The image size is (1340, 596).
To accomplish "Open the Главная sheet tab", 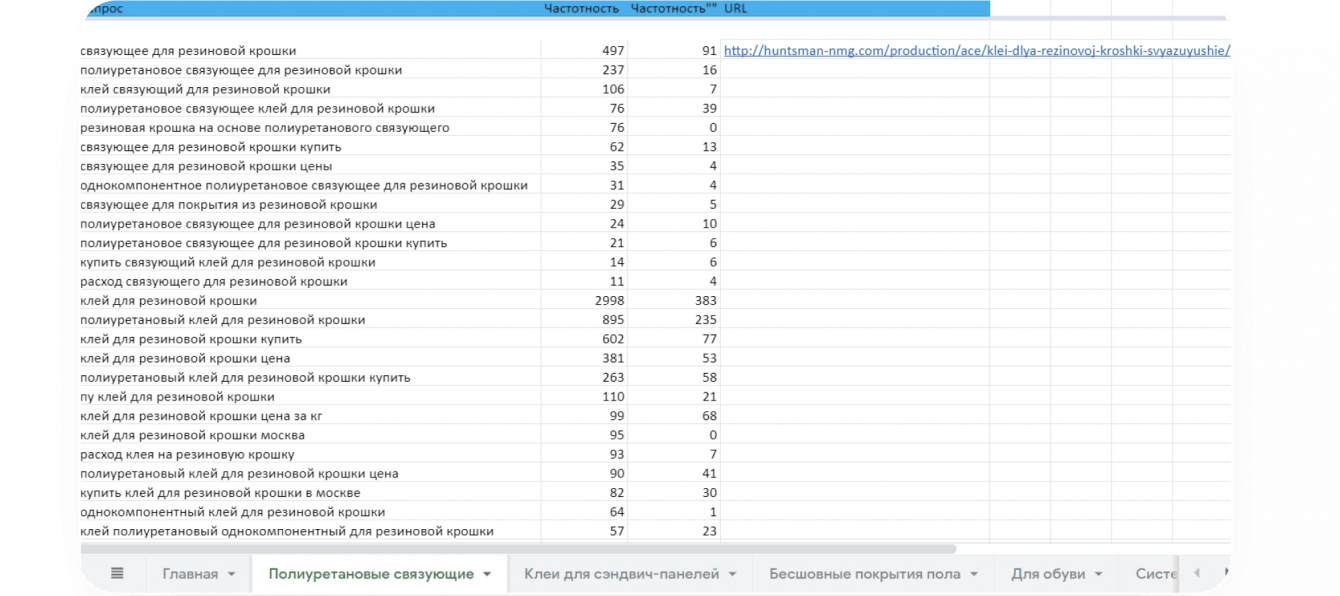I will [x=190, y=574].
